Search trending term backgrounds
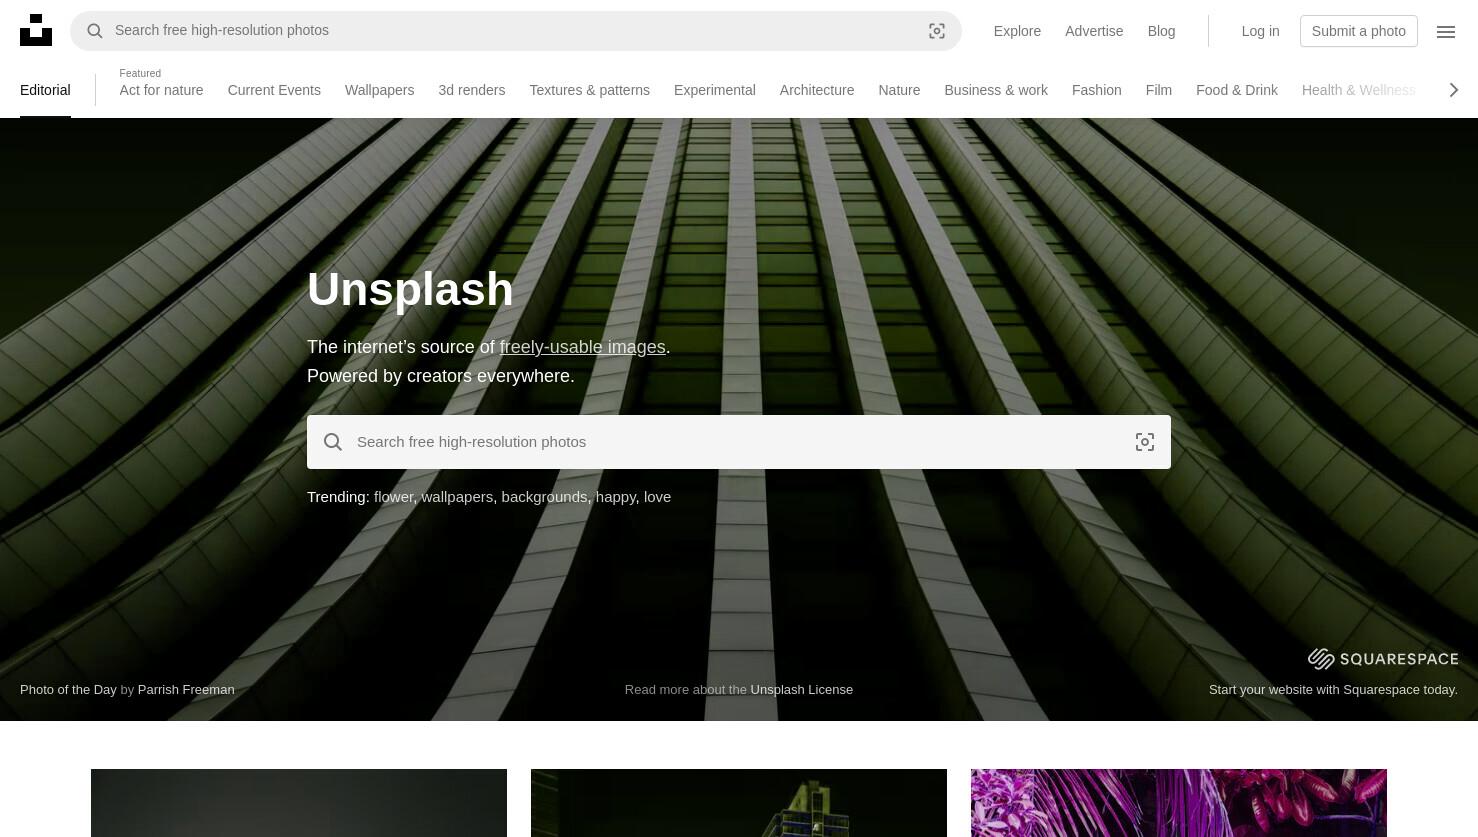Screen dimensions: 1478x837 click(x=544, y=497)
